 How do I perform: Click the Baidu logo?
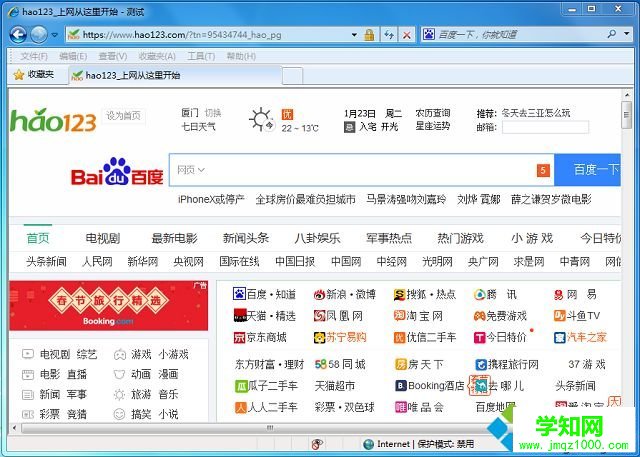[117, 171]
